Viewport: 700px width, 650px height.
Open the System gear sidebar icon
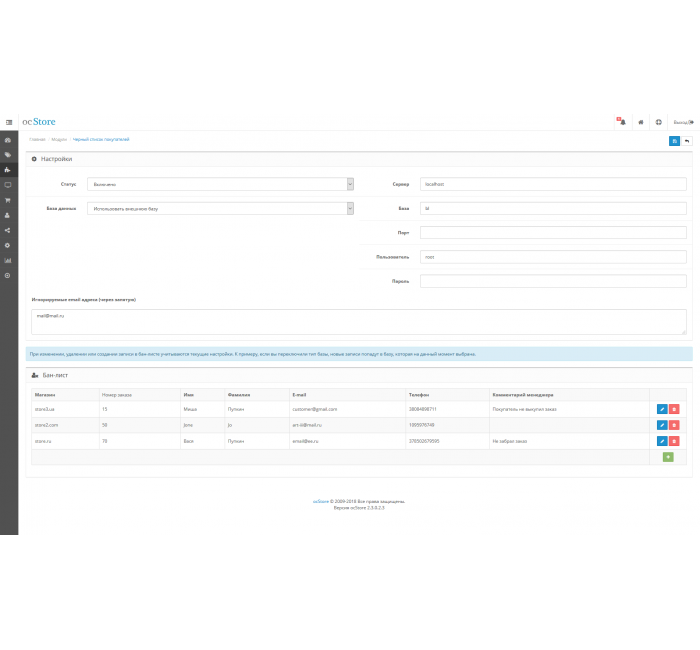tap(8, 246)
